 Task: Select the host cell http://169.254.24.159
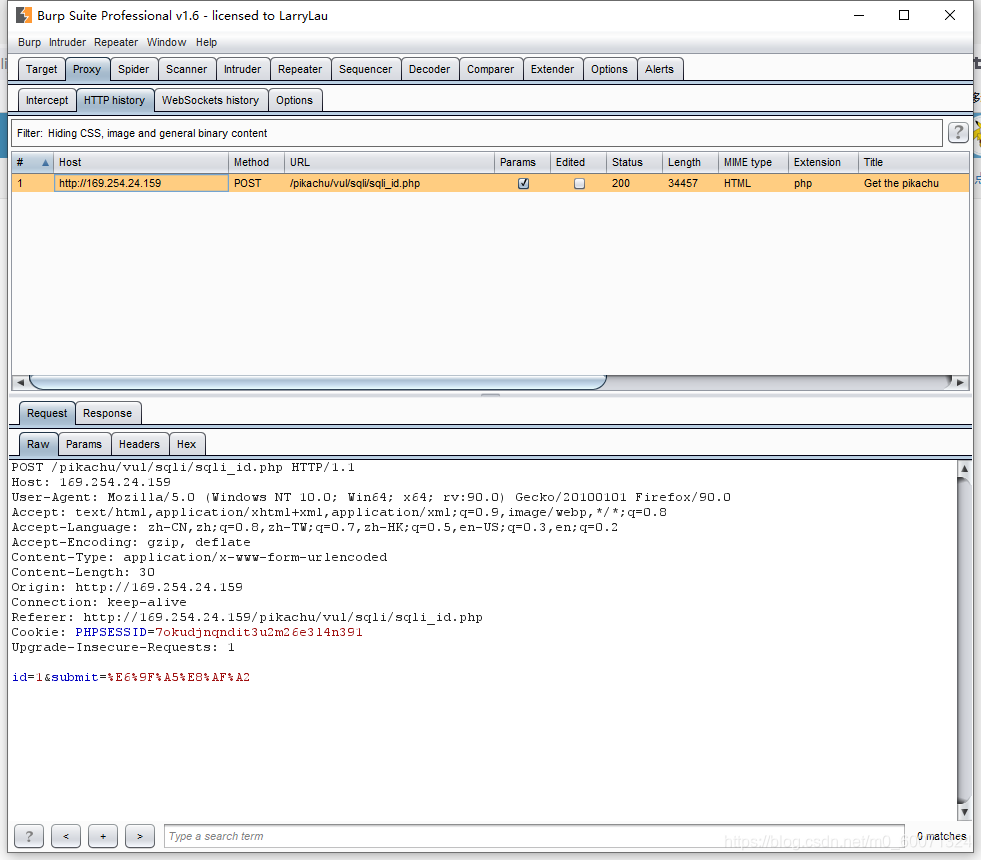click(x=141, y=183)
